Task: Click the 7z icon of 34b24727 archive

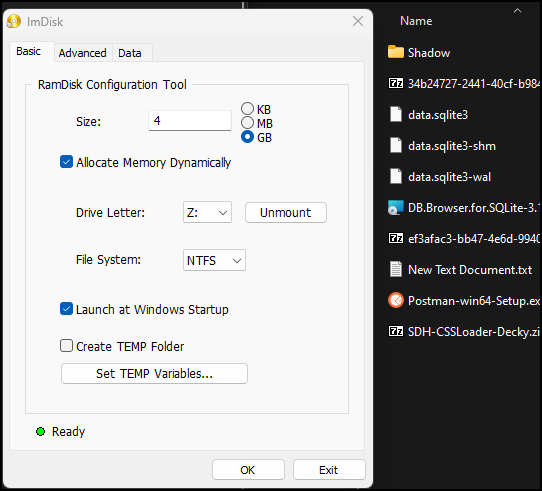Action: pyautogui.click(x=395, y=83)
